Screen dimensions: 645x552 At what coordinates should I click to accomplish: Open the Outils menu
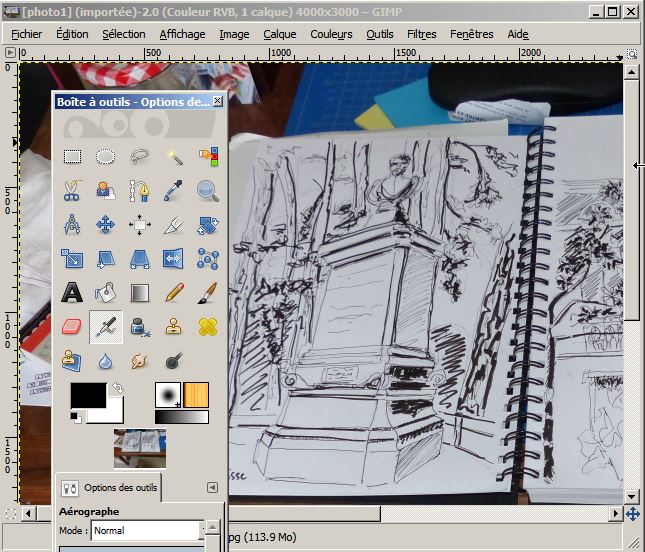380,34
